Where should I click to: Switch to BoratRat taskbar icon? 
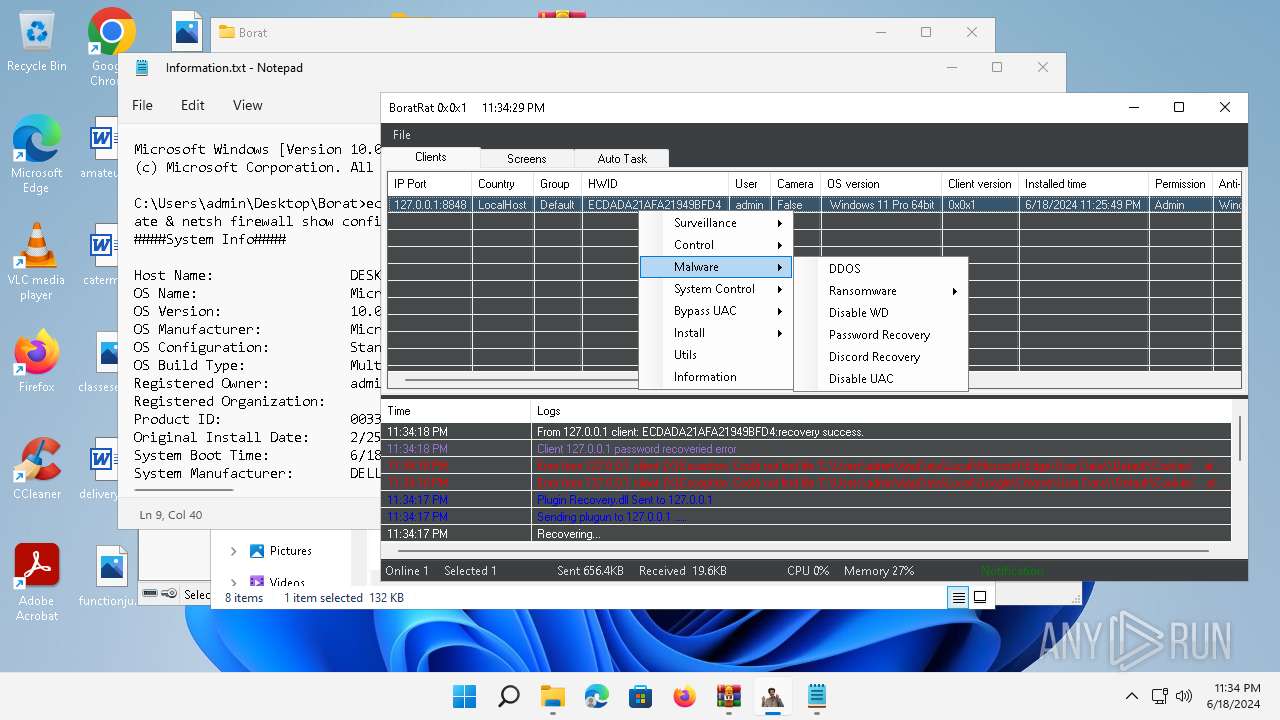(x=772, y=696)
